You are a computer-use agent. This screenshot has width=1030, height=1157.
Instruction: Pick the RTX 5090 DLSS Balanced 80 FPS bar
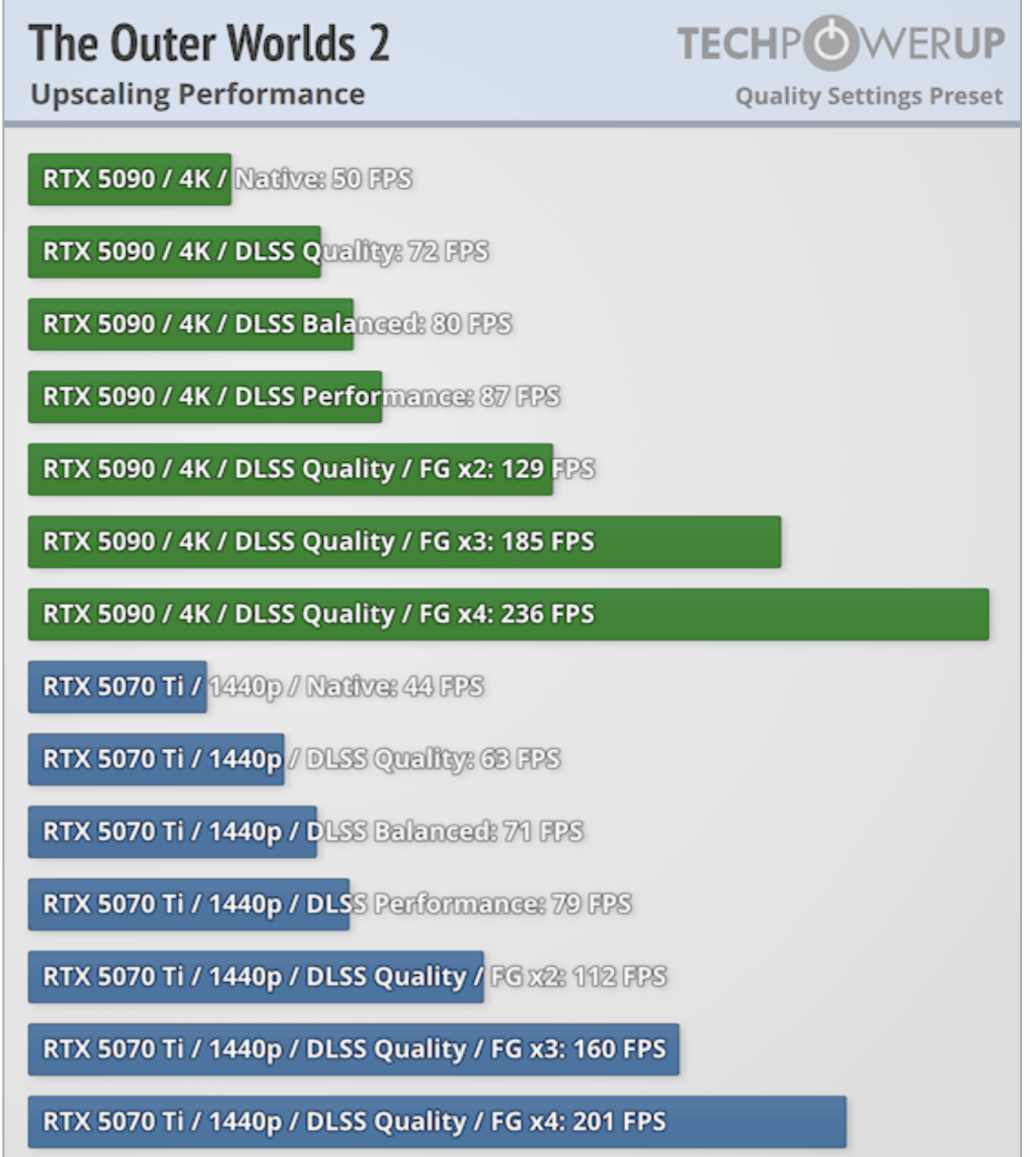(190, 324)
